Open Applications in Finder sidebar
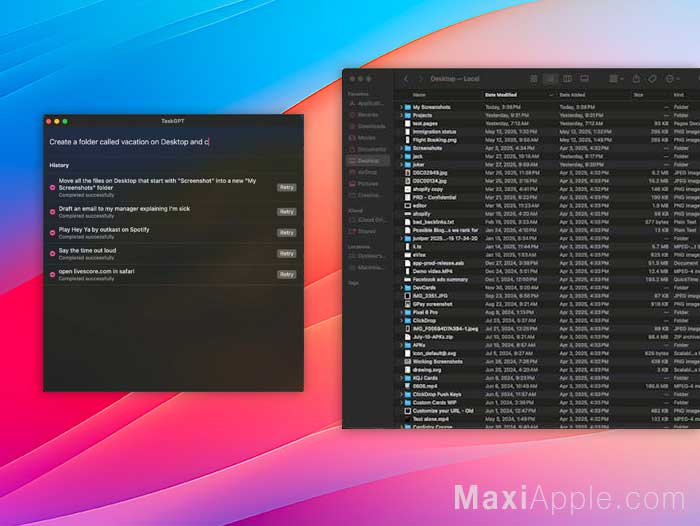This screenshot has height=526, width=700. click(367, 103)
